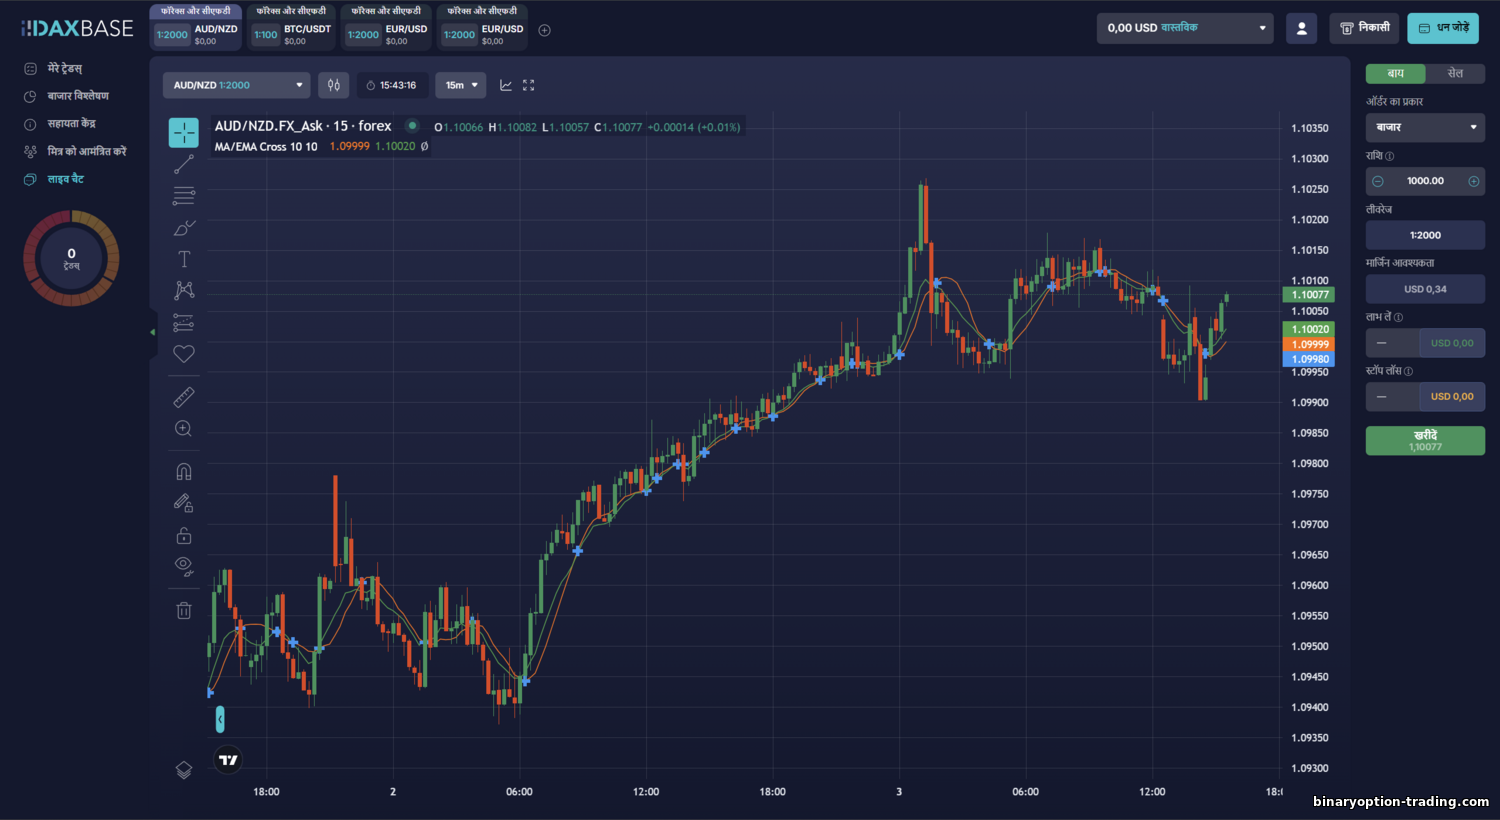Click the निकासी withdrawal button
Screen dimensions: 1500x820
(1364, 28)
